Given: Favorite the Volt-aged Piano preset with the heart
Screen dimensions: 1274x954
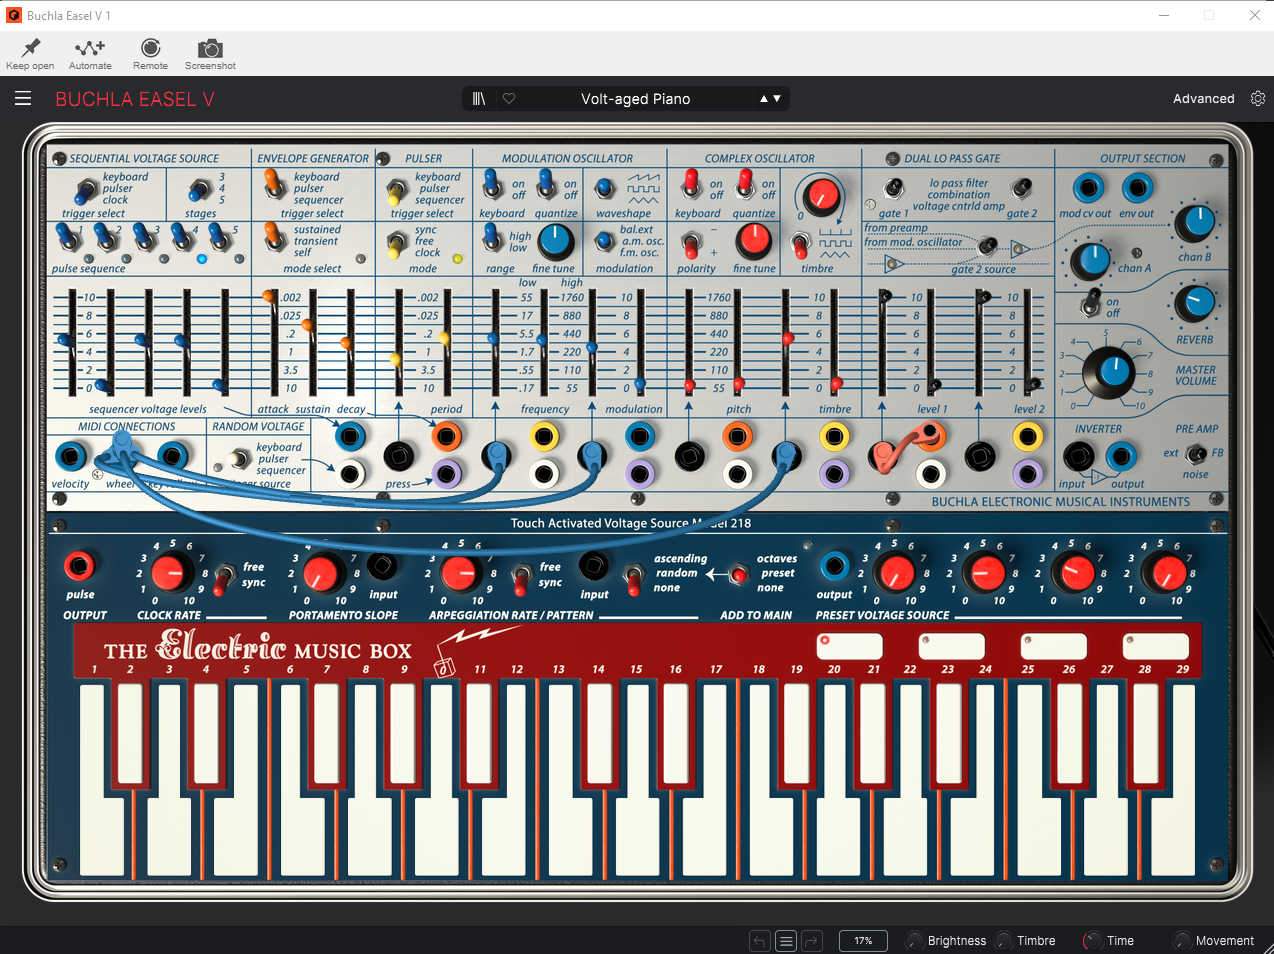Looking at the screenshot, I should pos(509,98).
